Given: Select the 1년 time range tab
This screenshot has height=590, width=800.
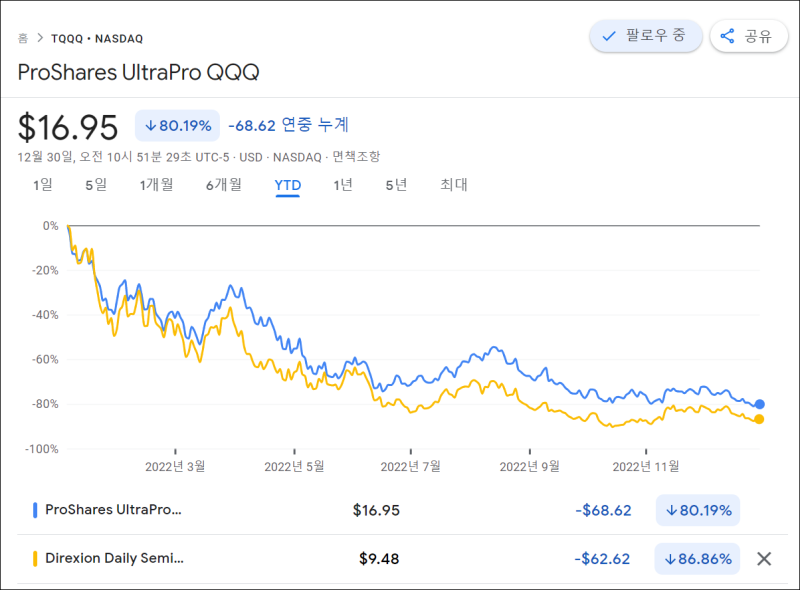Looking at the screenshot, I should point(343,185).
